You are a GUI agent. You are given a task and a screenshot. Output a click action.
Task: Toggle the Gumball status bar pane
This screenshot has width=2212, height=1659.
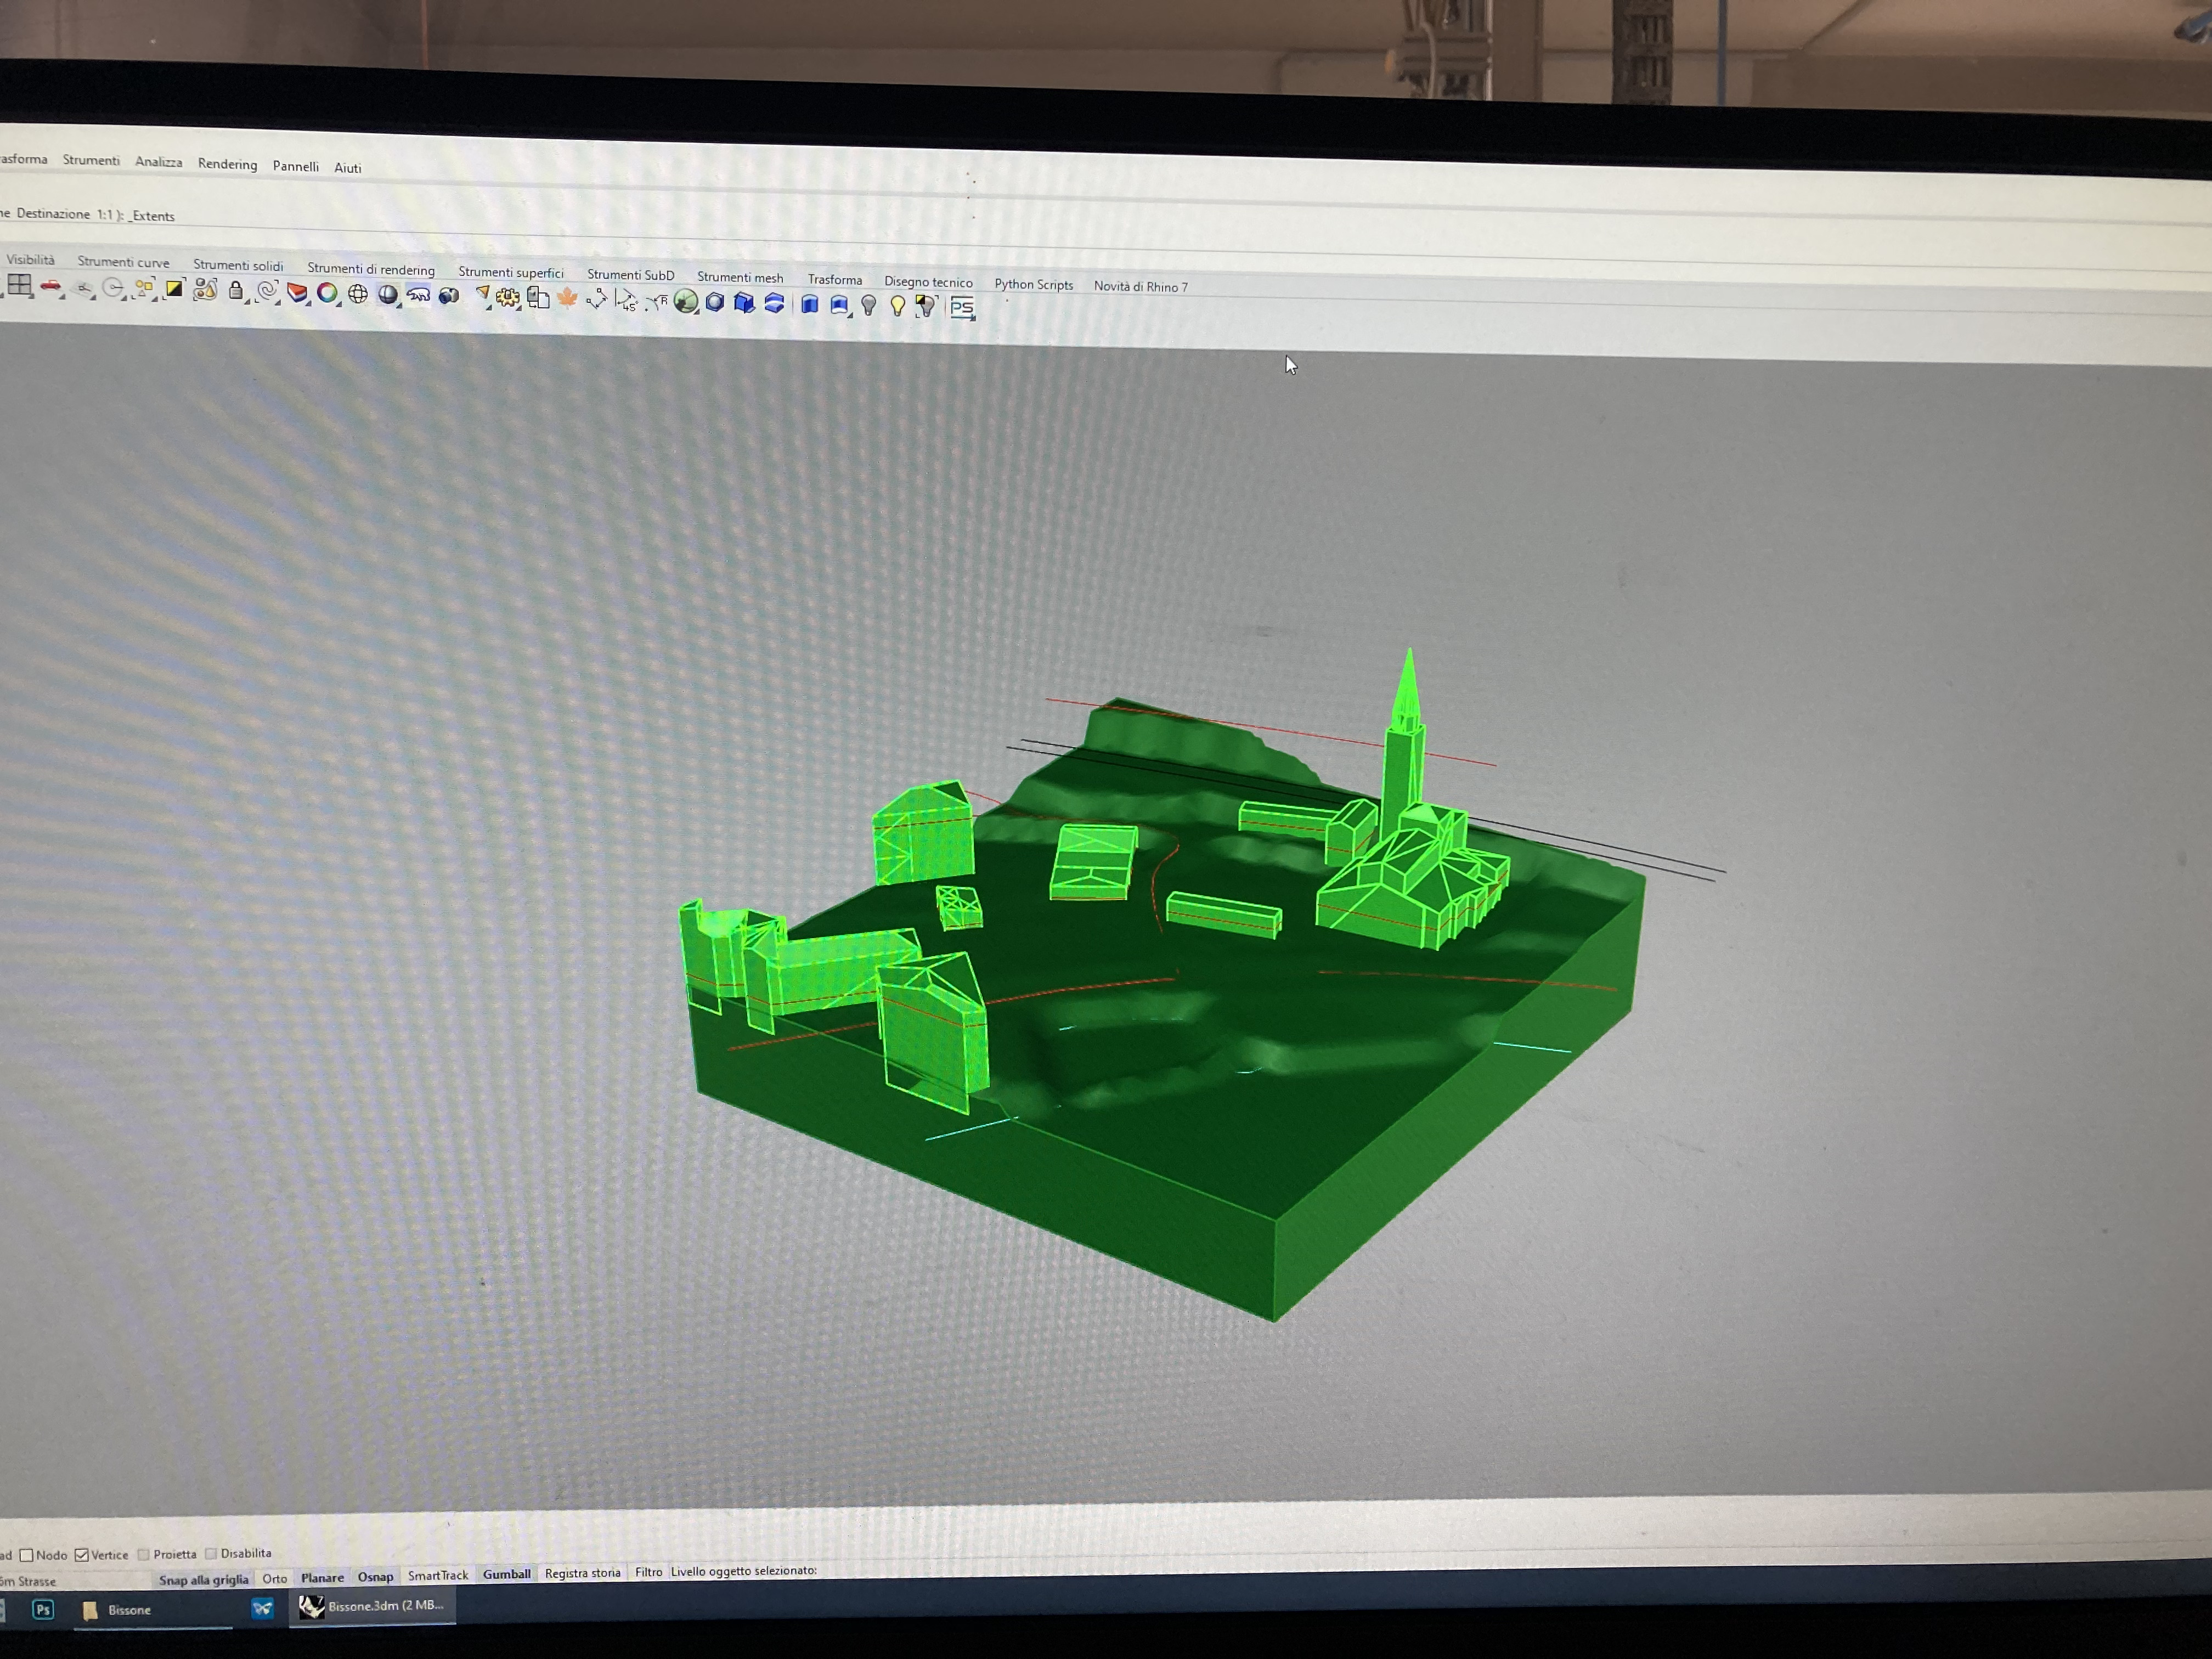pos(506,1574)
